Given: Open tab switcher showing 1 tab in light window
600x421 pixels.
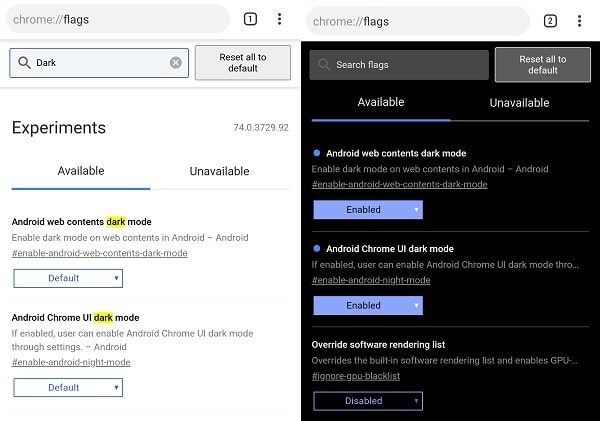Looking at the screenshot, I should 250,19.
